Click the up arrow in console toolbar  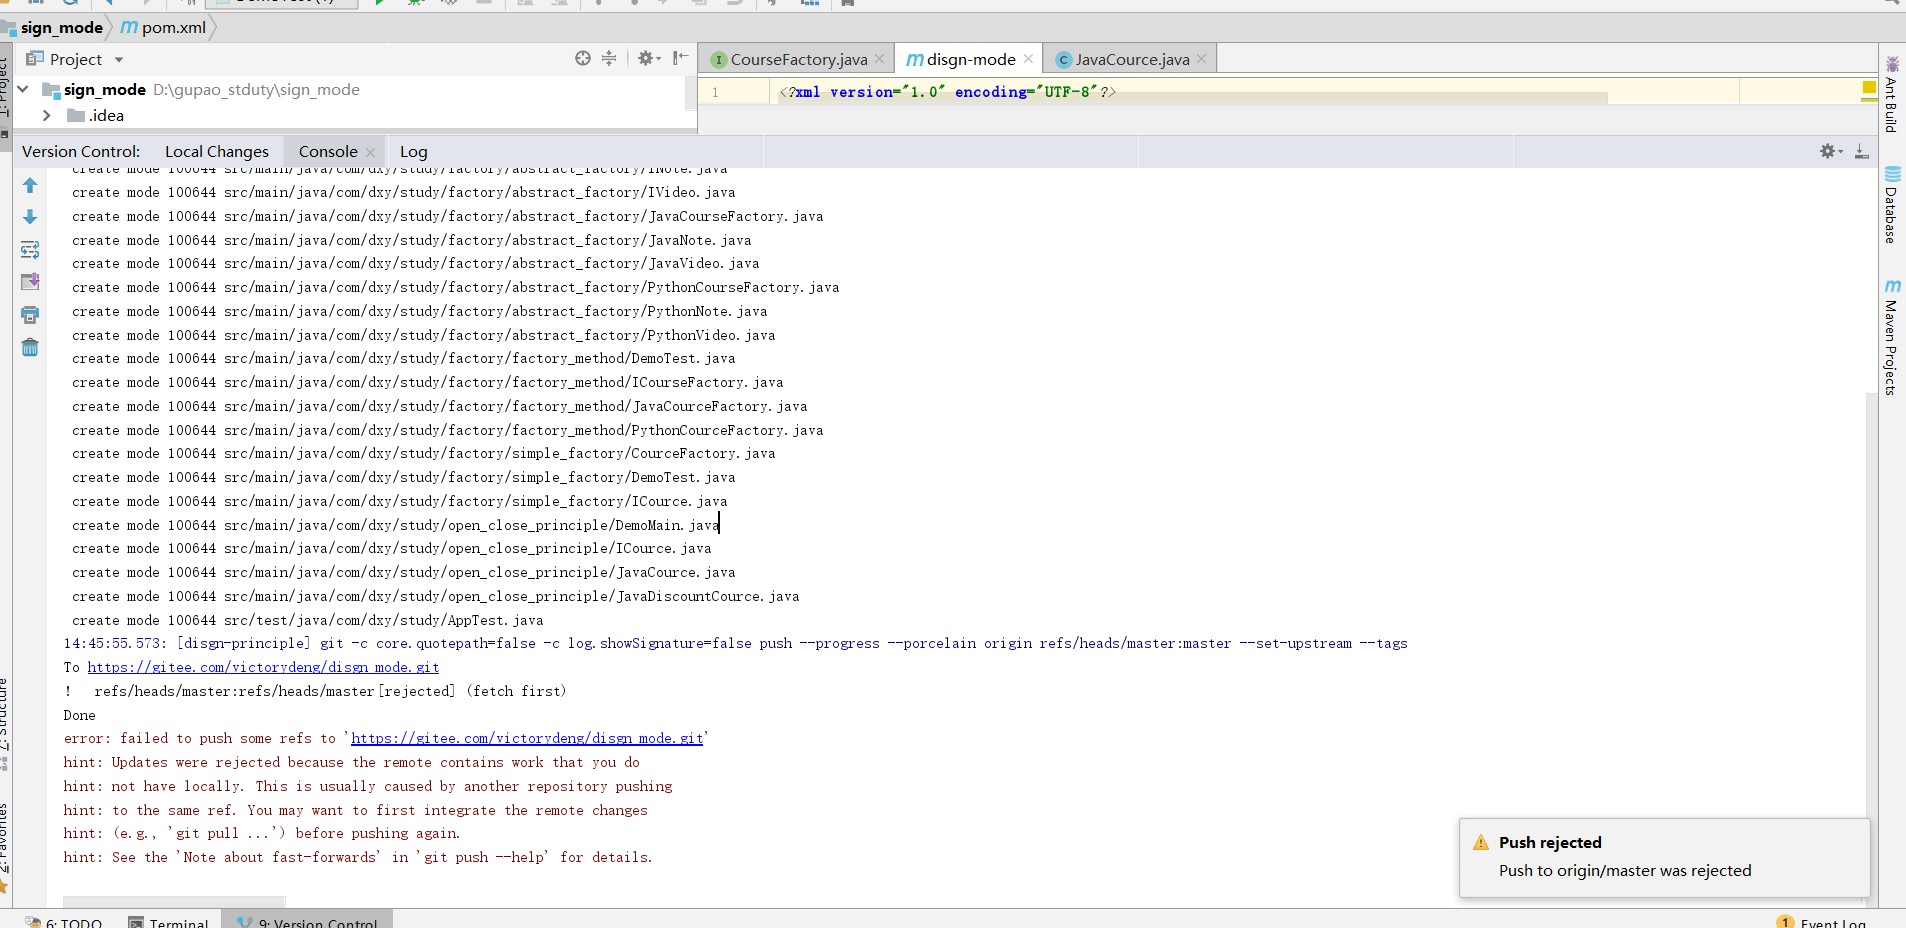tap(30, 185)
